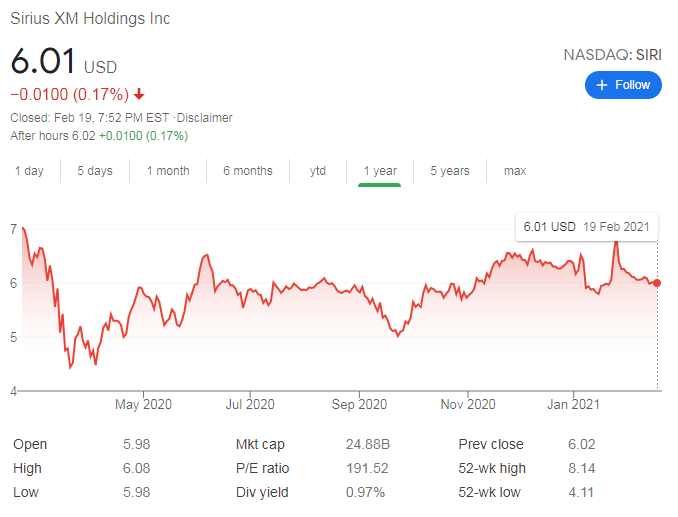Select the 5 days range tab
The width and height of the screenshot is (678, 517).
click(95, 171)
